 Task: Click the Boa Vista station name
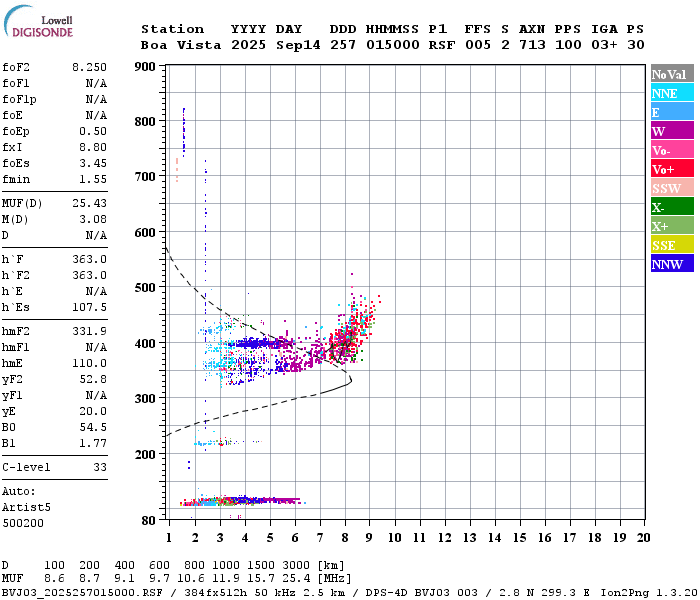[181, 45]
